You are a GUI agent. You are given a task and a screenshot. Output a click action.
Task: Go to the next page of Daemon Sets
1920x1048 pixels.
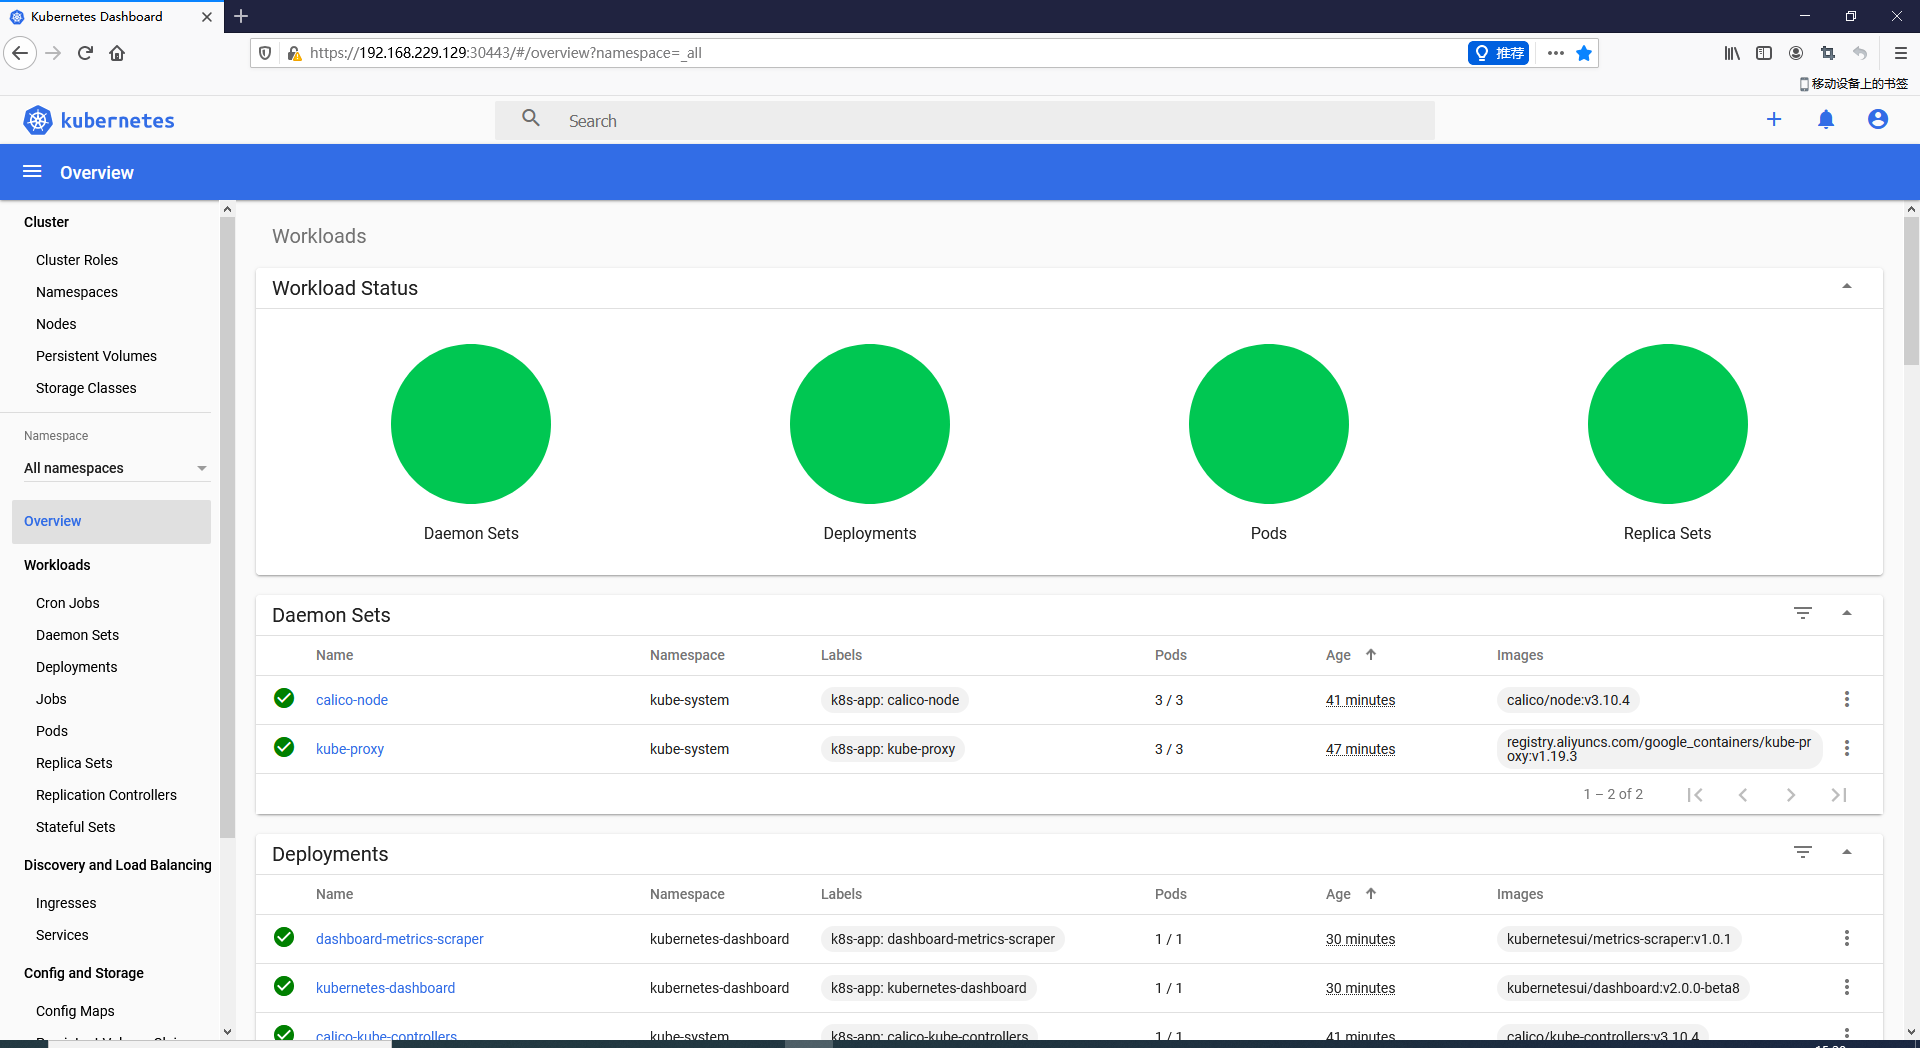(1791, 795)
